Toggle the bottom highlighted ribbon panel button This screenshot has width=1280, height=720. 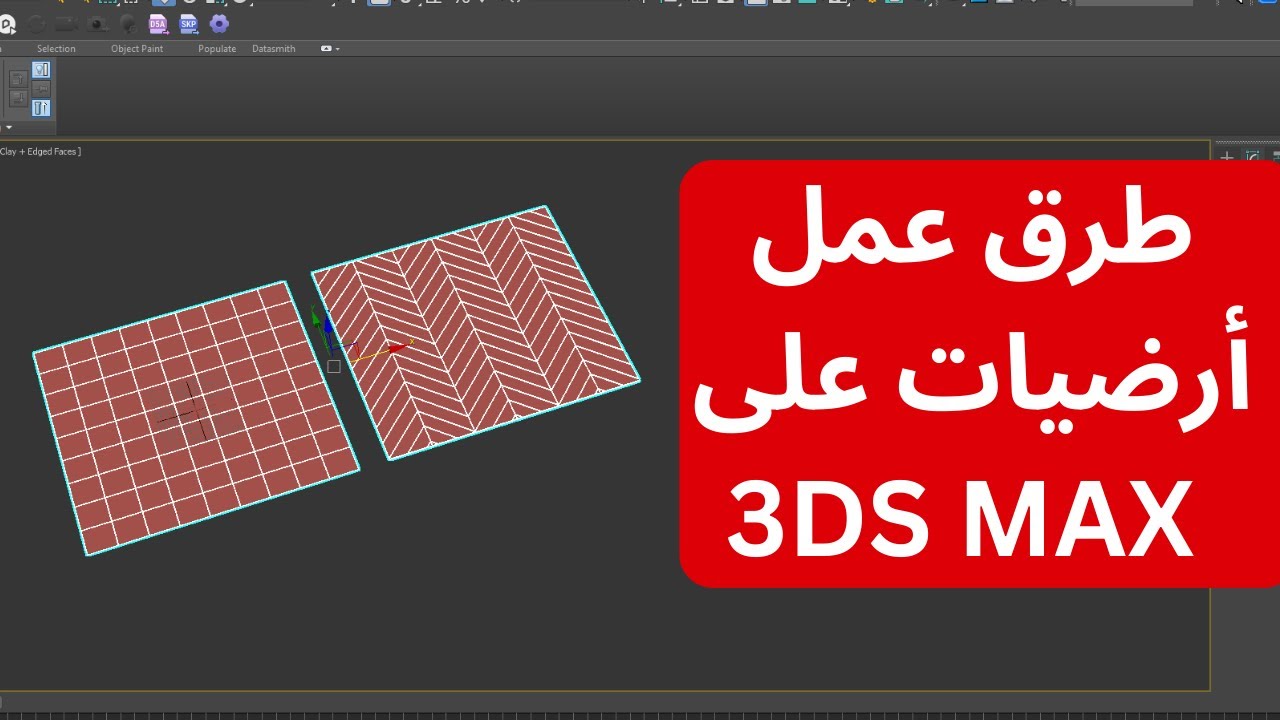41,108
